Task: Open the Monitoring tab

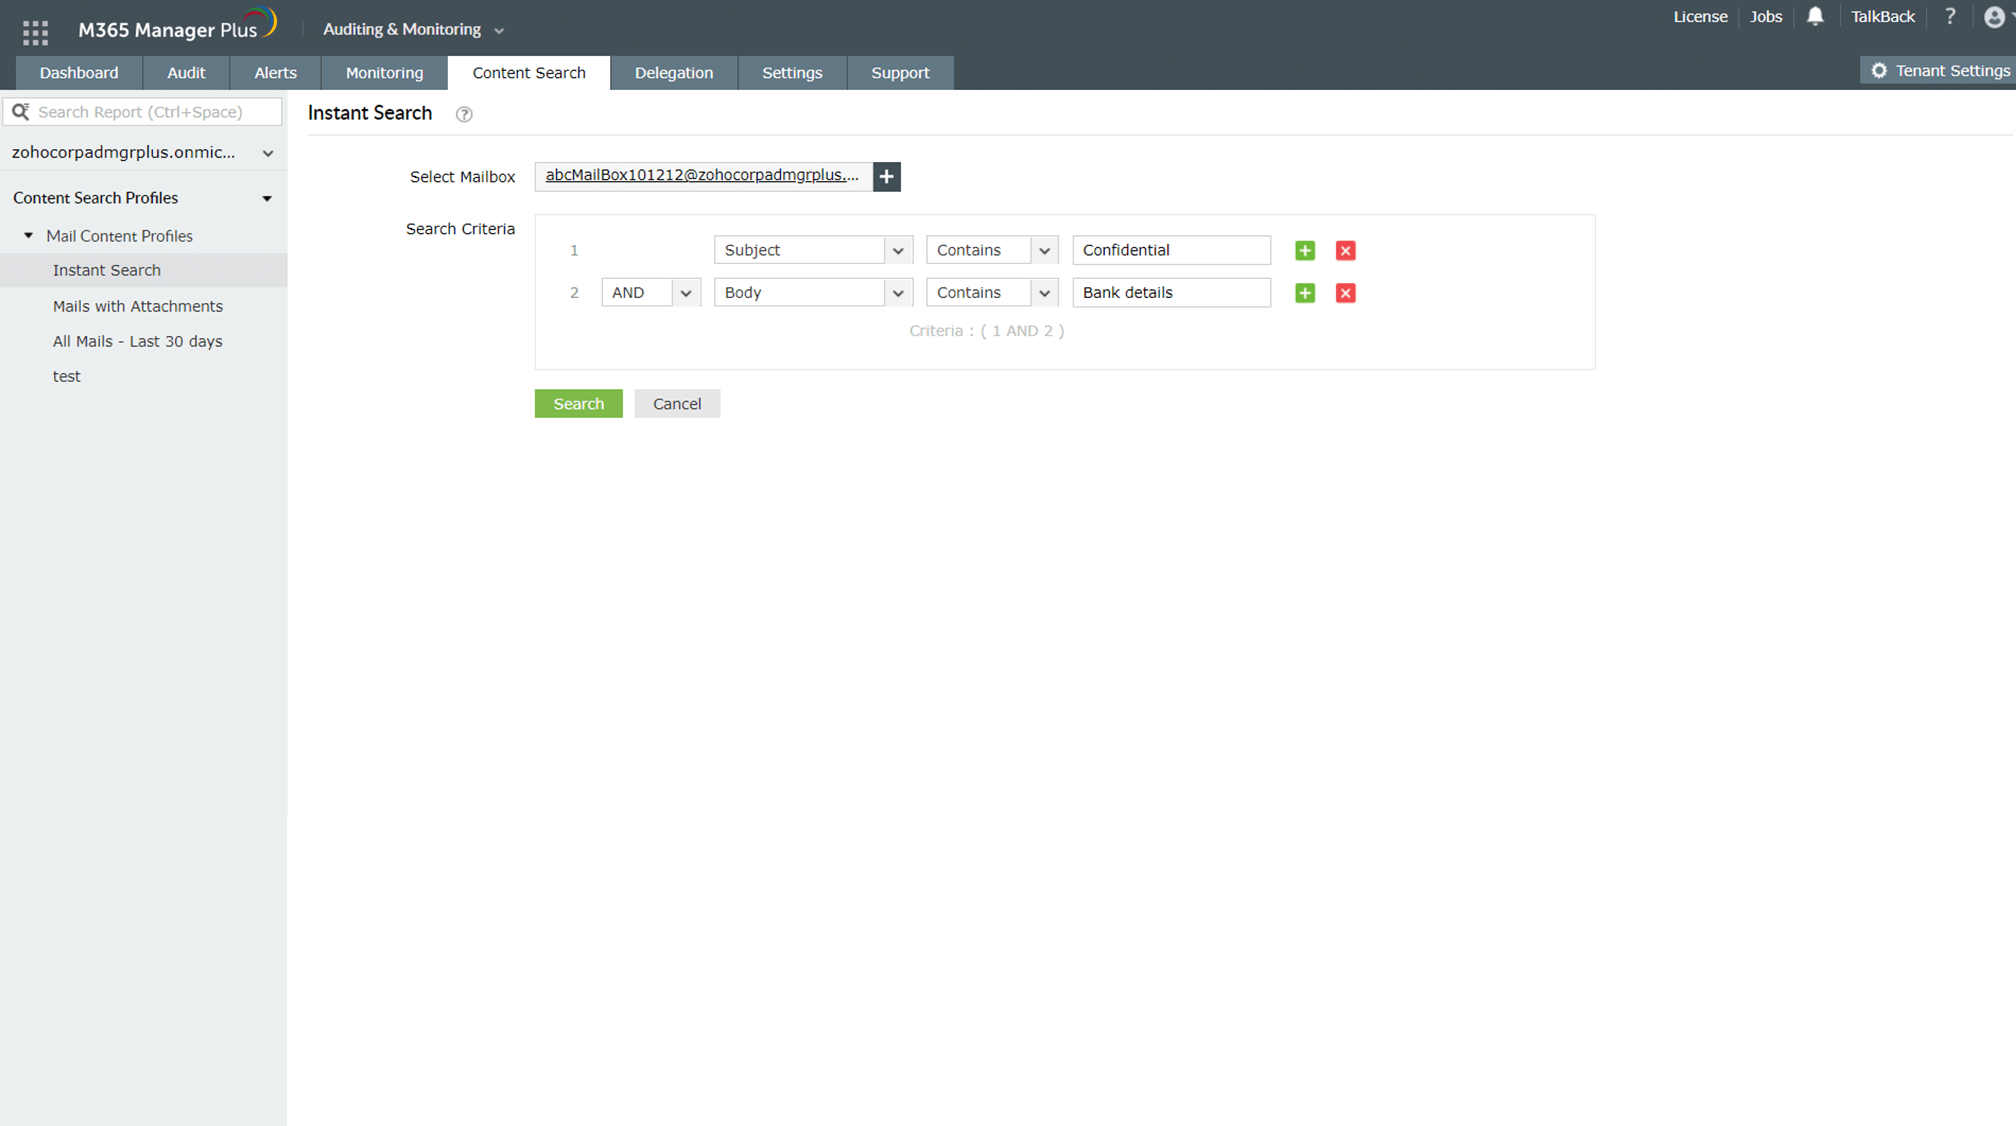Action: click(384, 73)
